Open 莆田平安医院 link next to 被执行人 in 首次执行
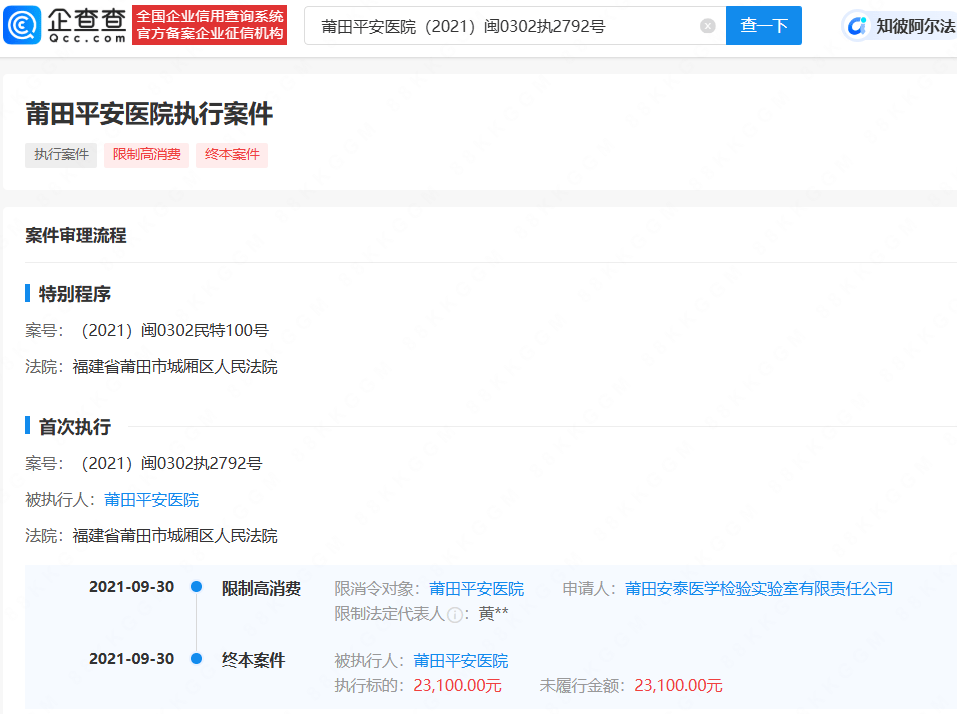 (x=151, y=499)
